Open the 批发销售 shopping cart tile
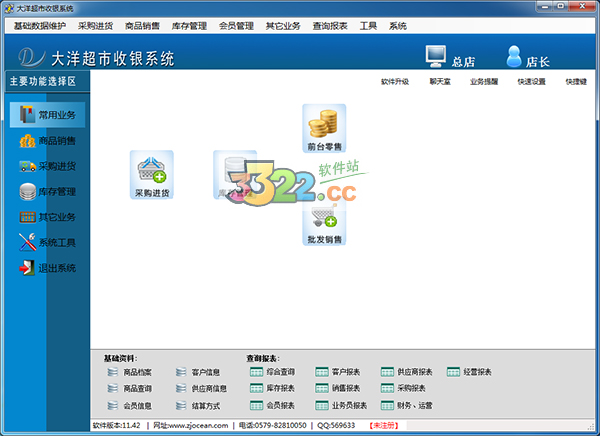This screenshot has width=600, height=436. coord(324,224)
